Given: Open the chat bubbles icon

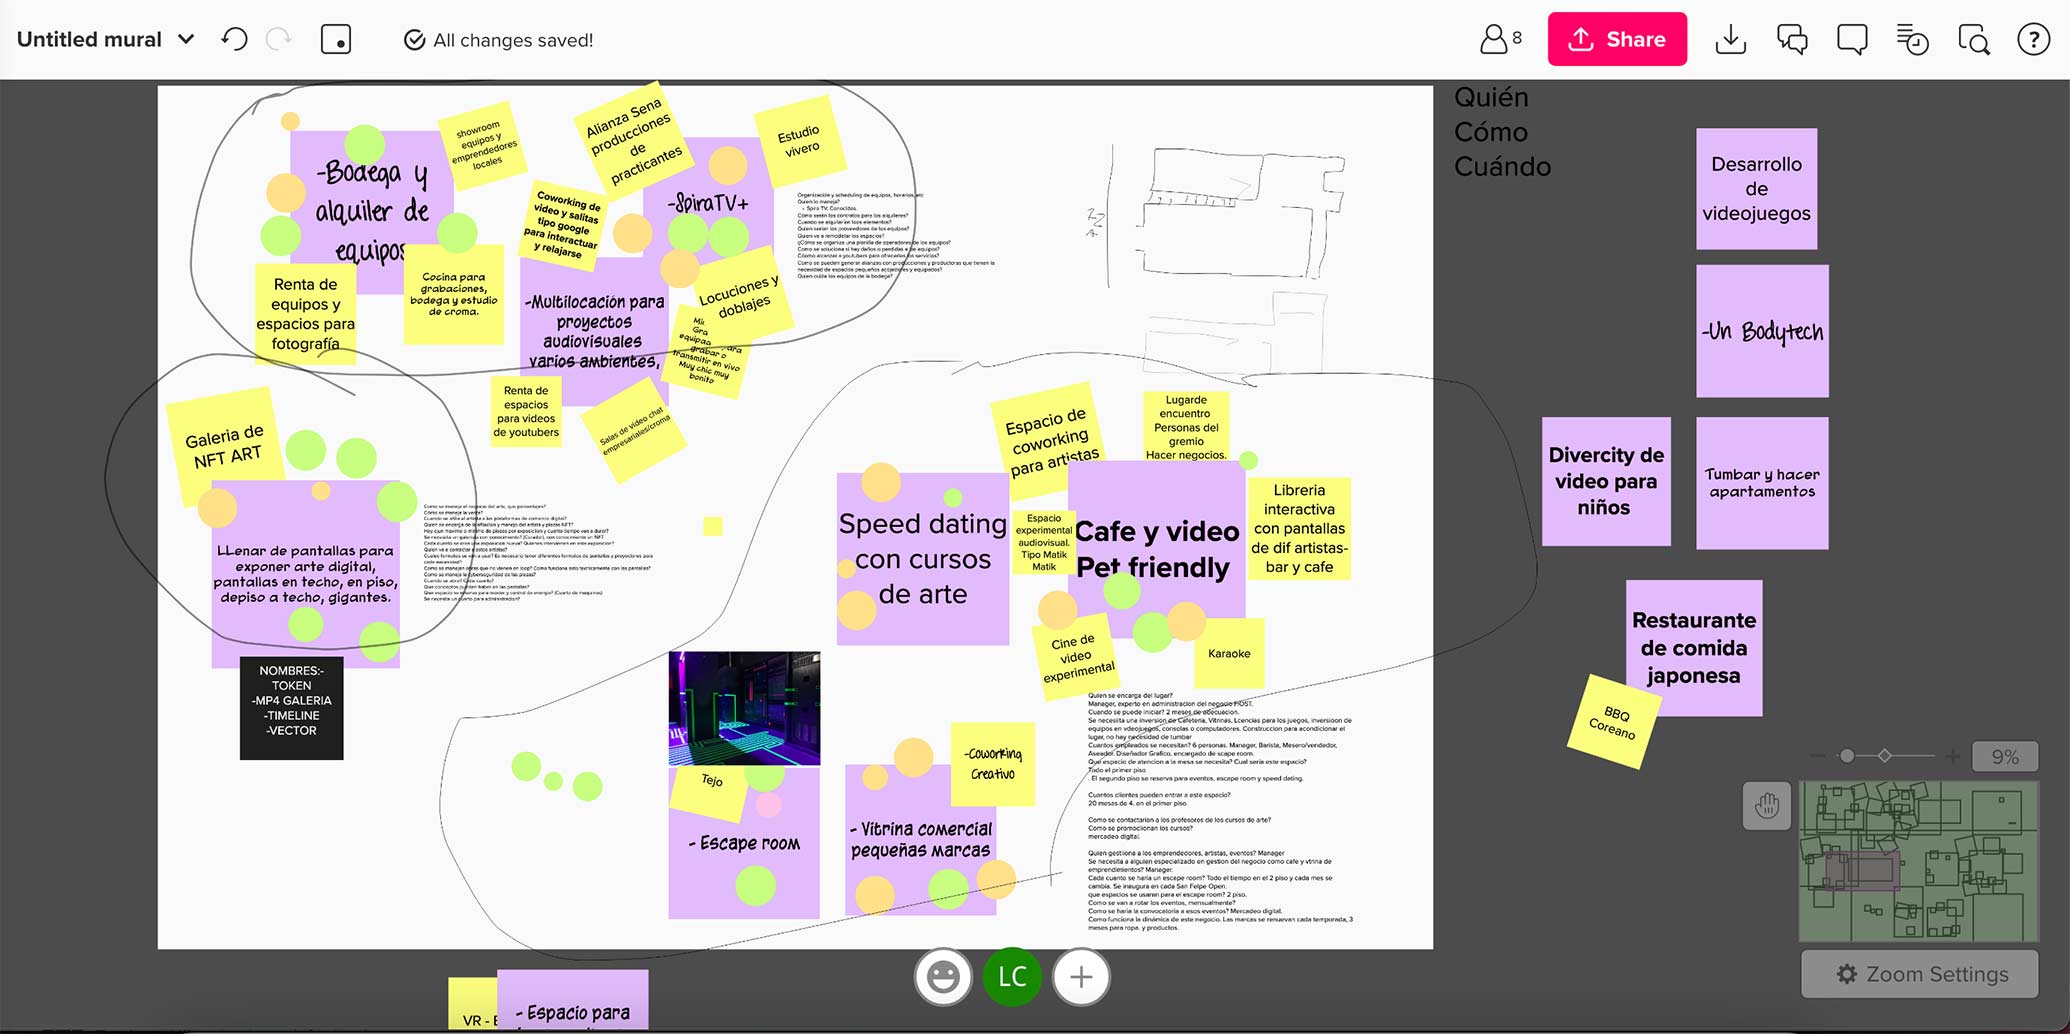Looking at the screenshot, I should click(x=1791, y=40).
